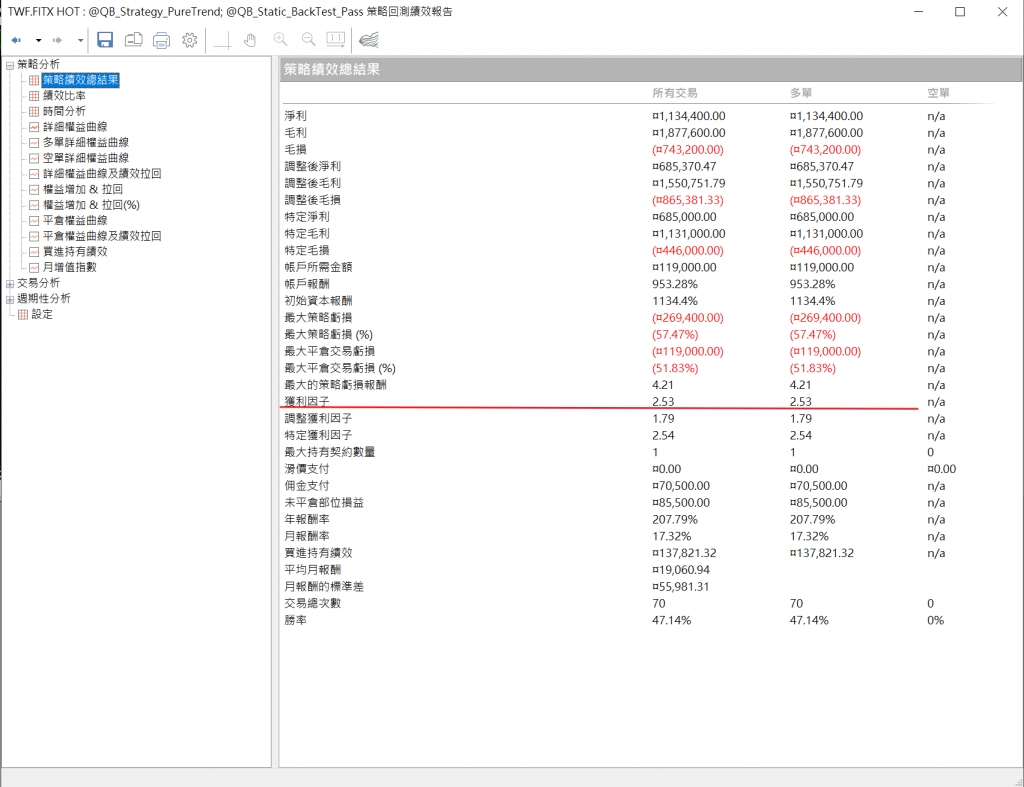Collapse the 策略分析 tree node

click(10, 65)
